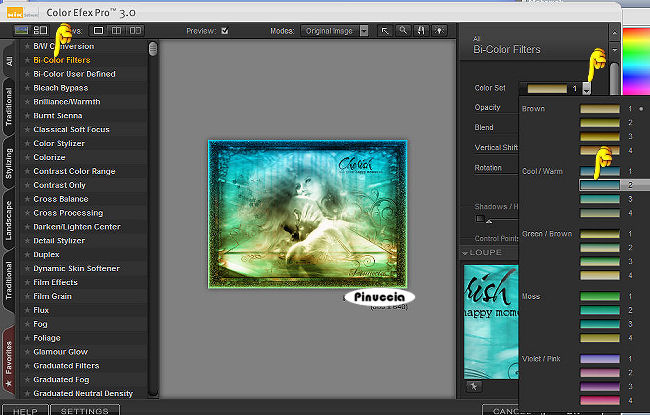Select the Graduated Neutral Density filter

(x=83, y=393)
